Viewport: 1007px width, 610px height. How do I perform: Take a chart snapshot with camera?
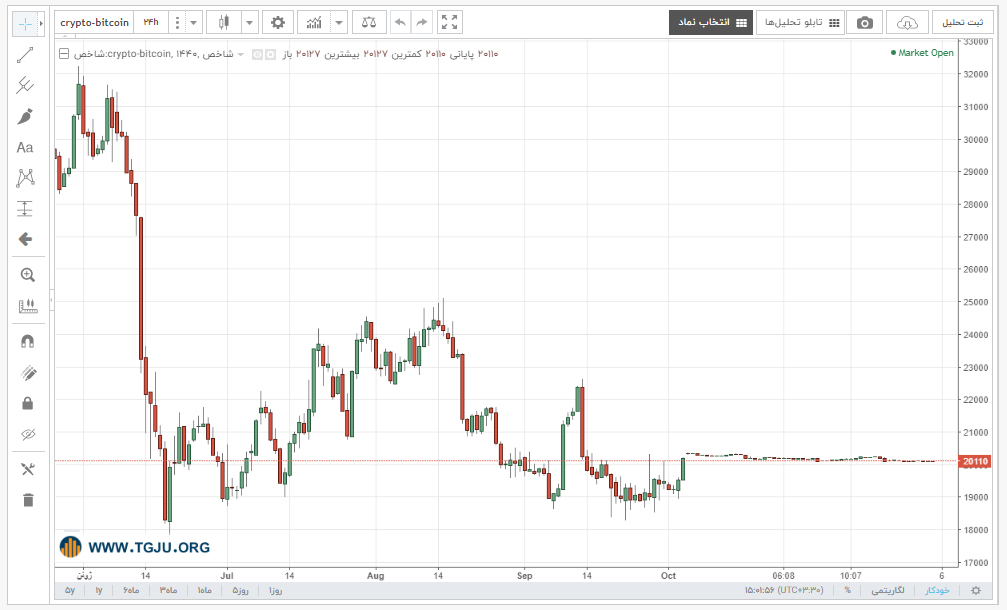864,22
